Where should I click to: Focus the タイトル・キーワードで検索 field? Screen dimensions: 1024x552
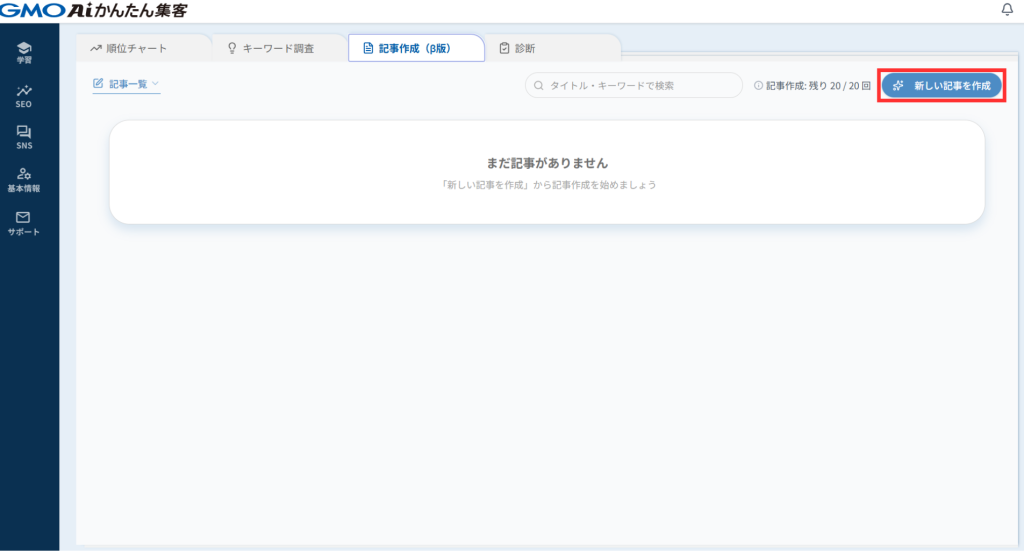(x=640, y=86)
